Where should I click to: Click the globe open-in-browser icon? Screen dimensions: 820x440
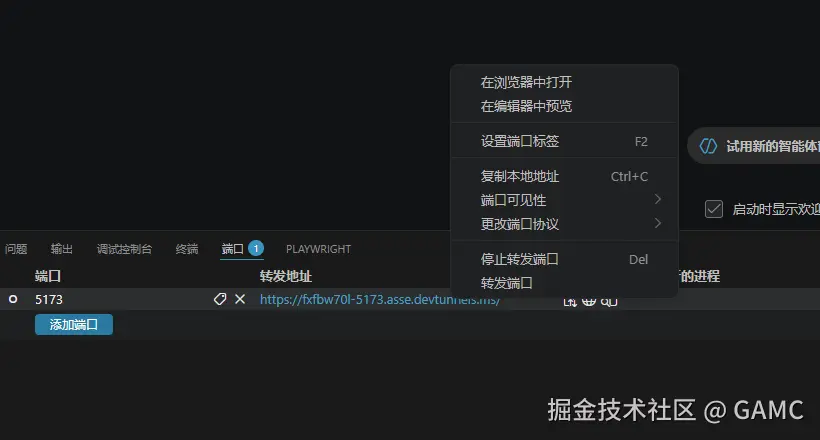click(589, 302)
